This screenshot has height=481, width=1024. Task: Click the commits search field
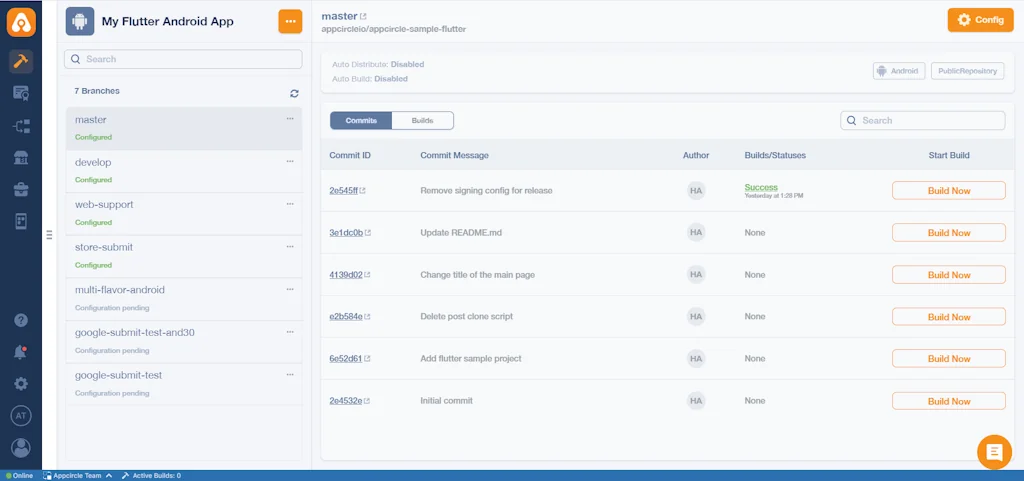click(x=923, y=121)
